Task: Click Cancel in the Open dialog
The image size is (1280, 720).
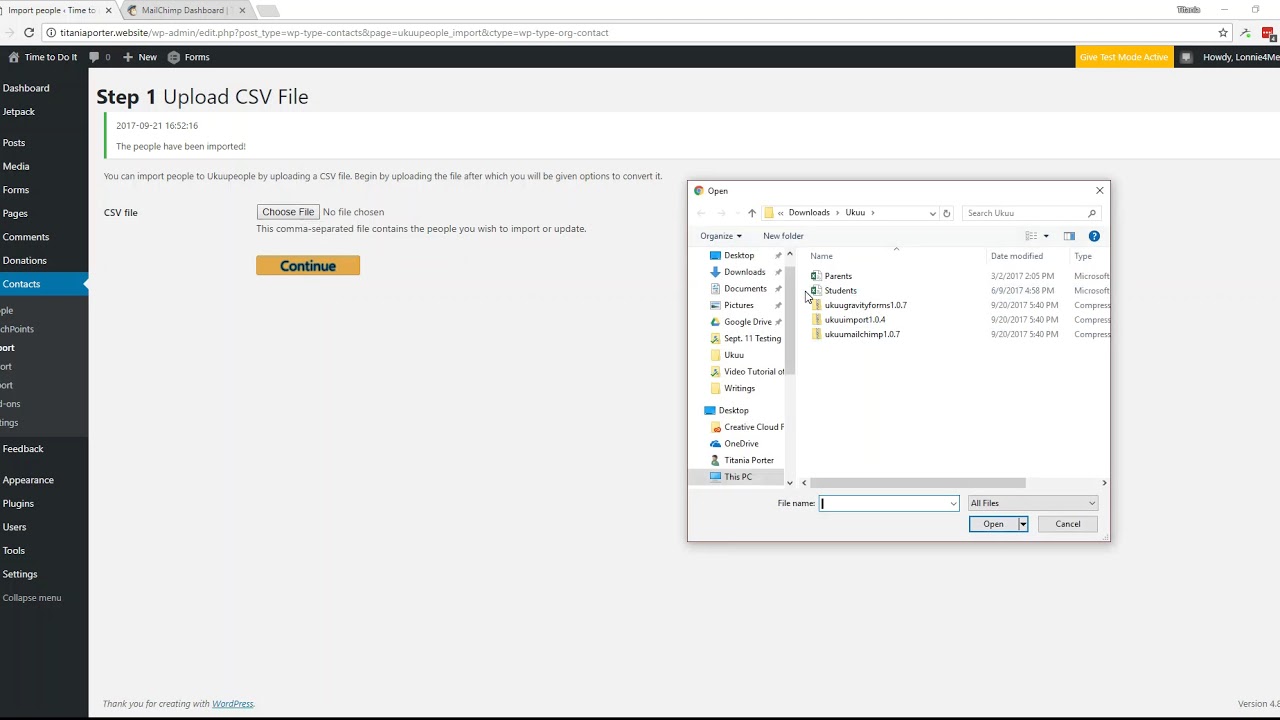Action: point(1068,524)
